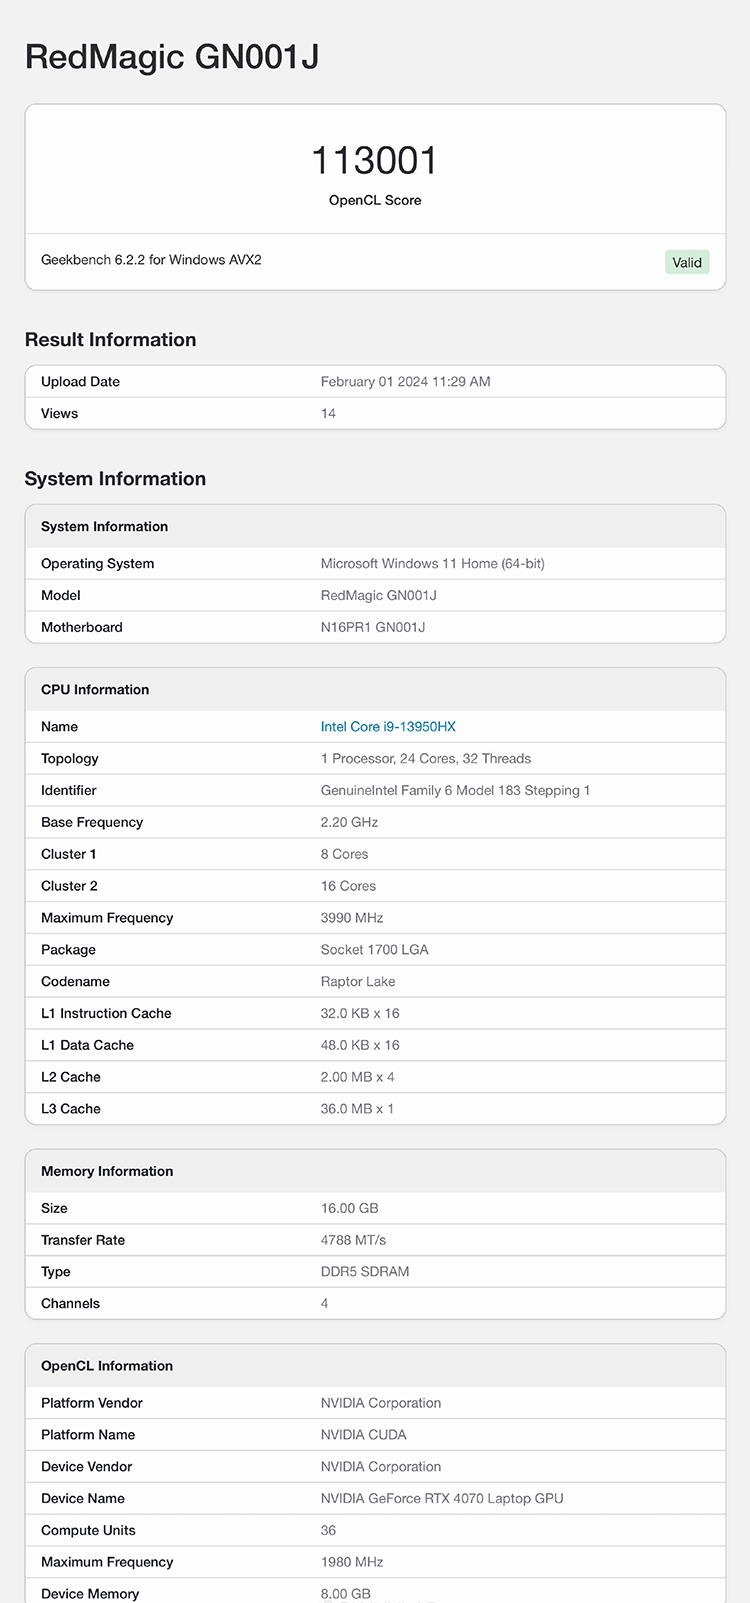Click the OpenCL Score label
This screenshot has width=750, height=1603.
coord(375,201)
